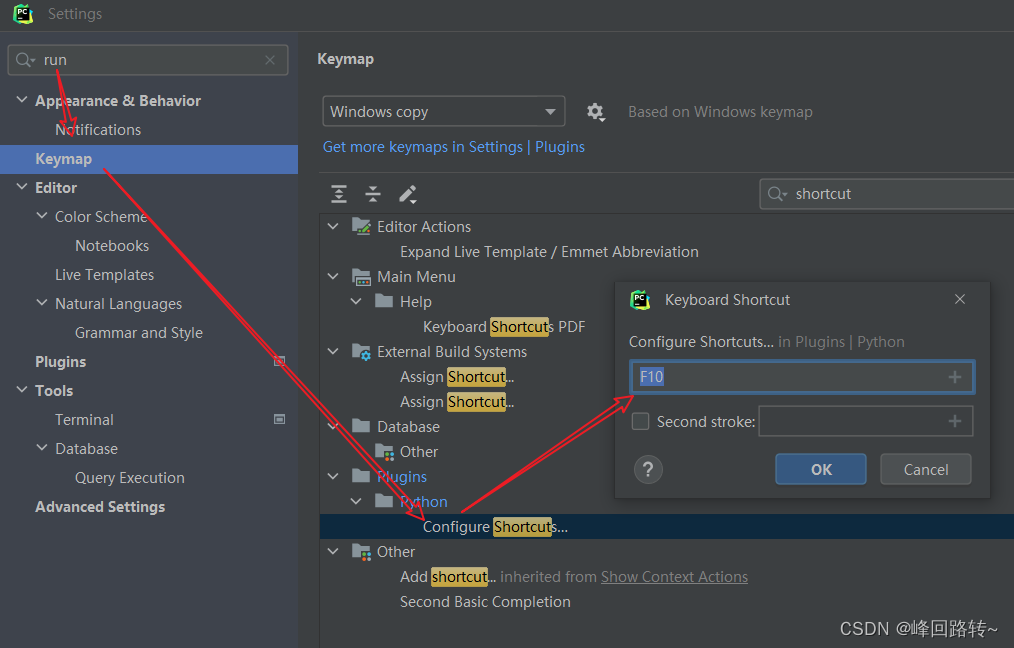Collapse Editor Actions group in keymap
Screen dimensions: 1014x648
point(333,226)
